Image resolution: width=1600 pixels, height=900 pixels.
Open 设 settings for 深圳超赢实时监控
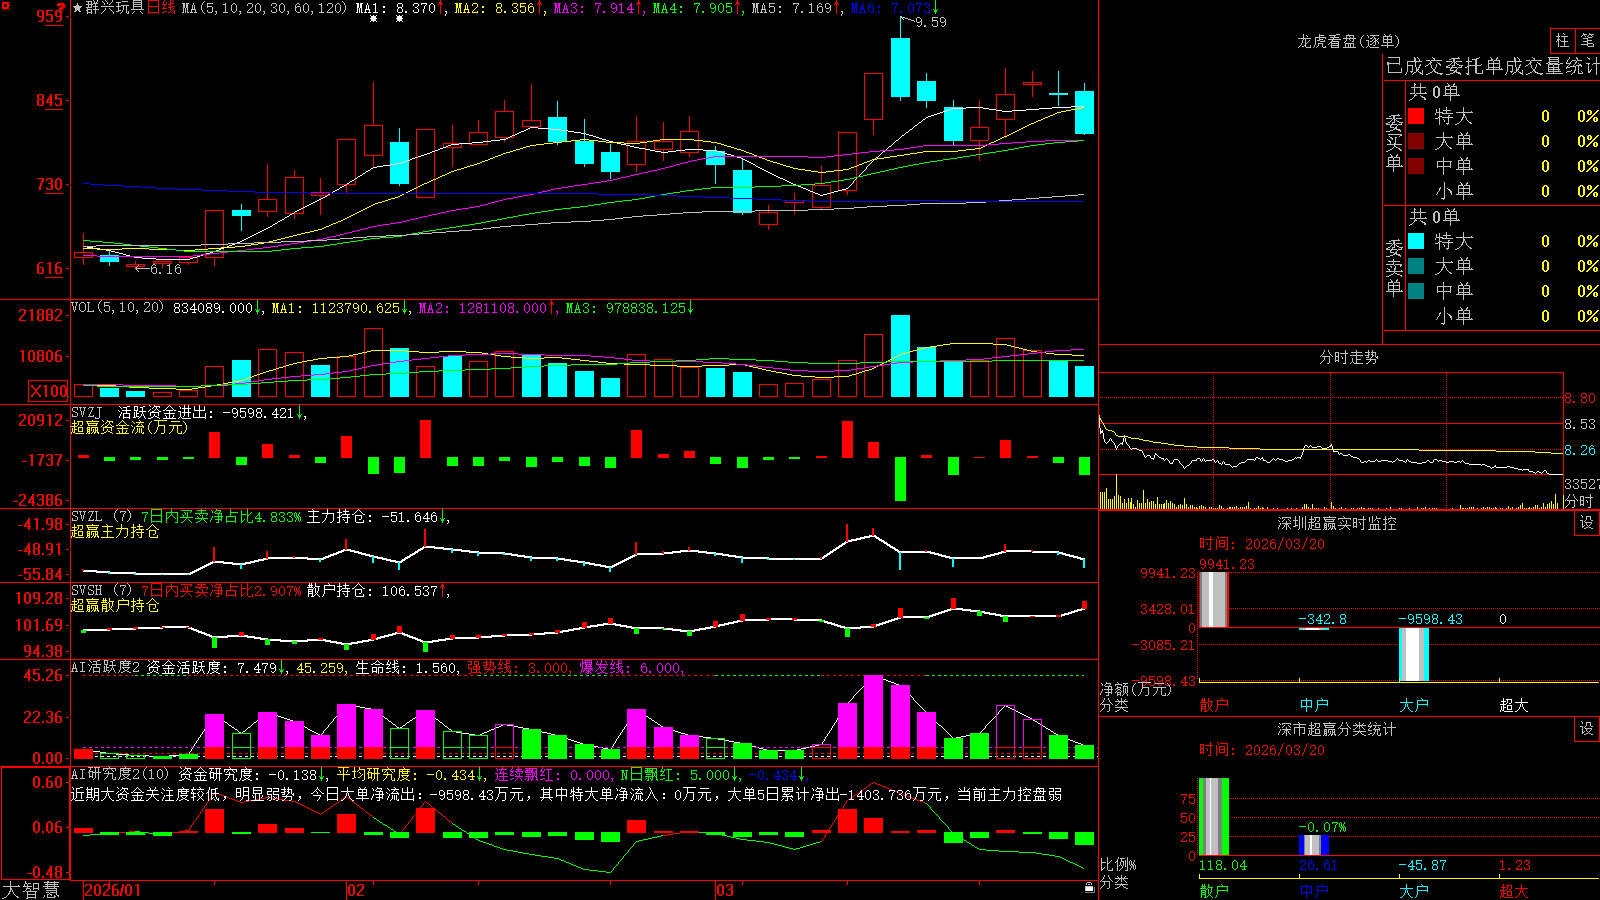tap(1587, 523)
